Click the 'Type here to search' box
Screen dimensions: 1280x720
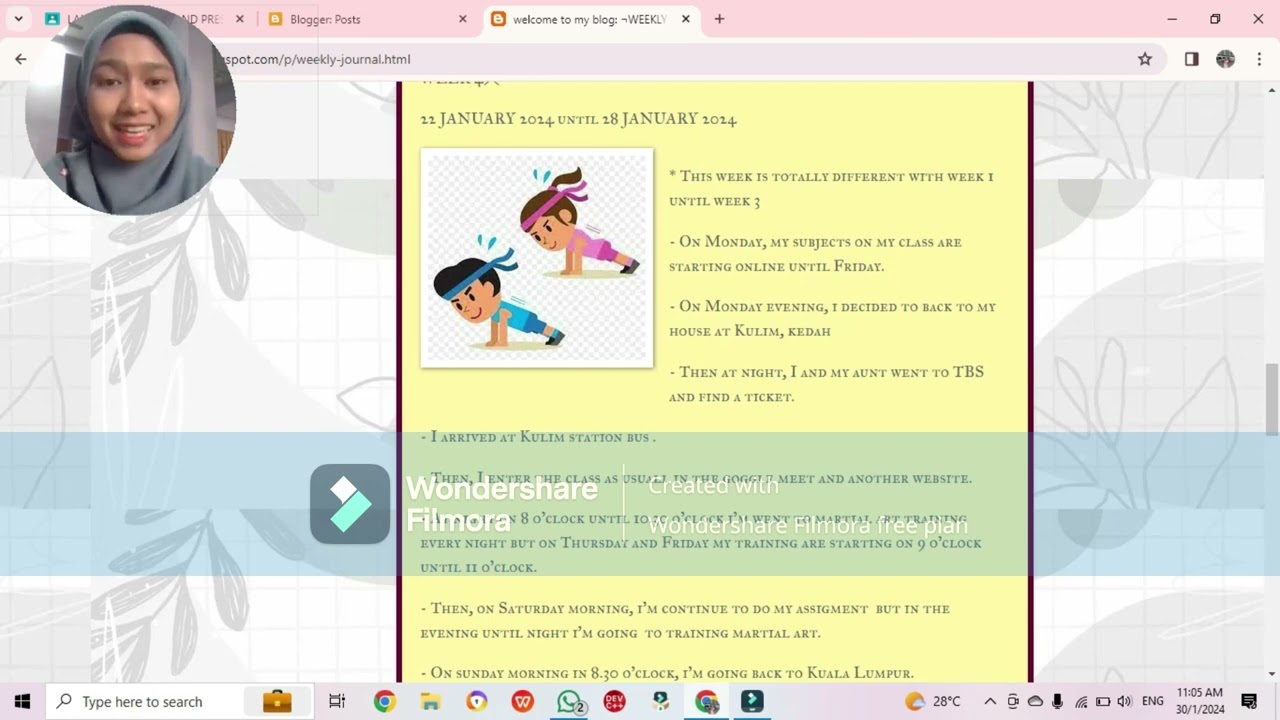pos(180,701)
